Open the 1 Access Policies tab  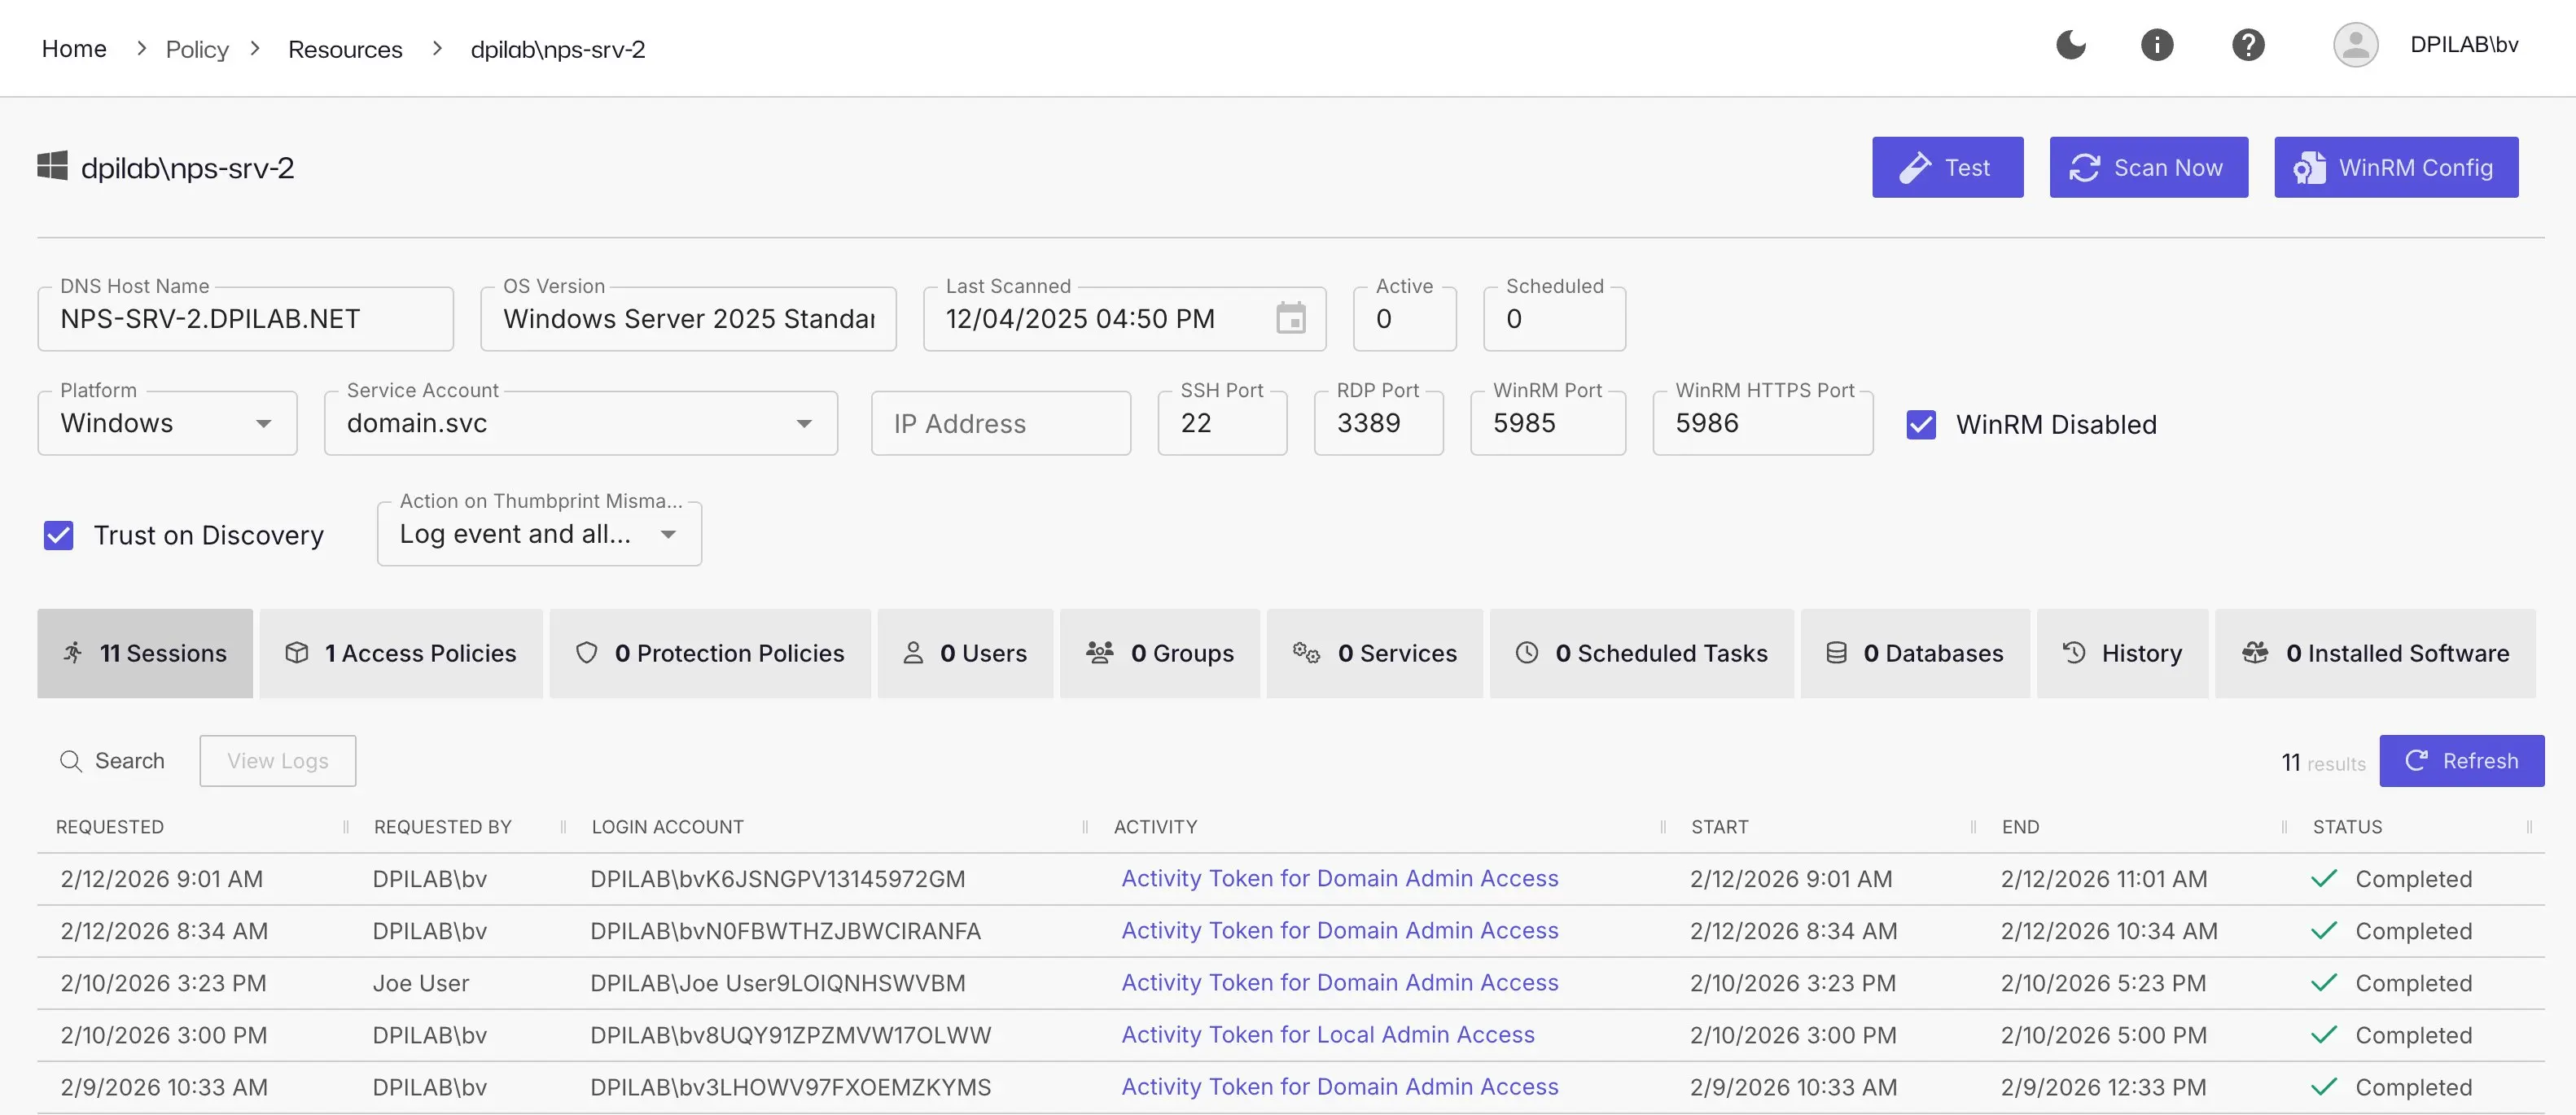401,653
